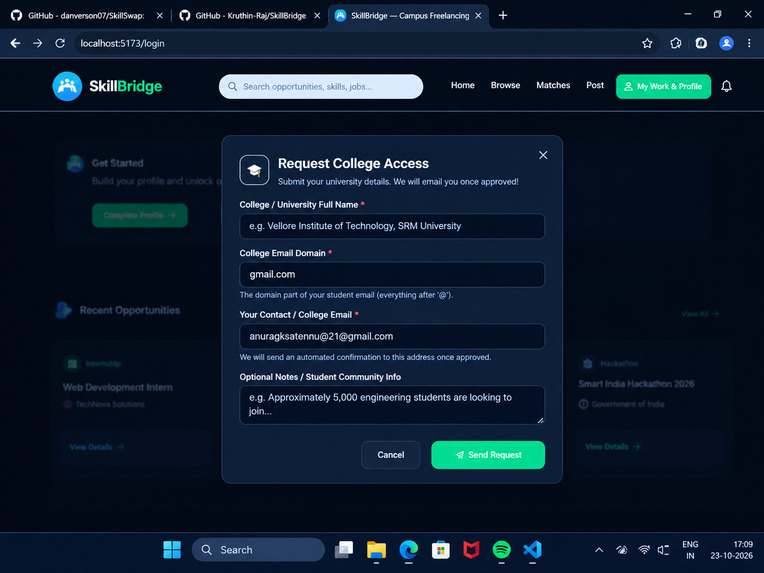Click the Web Development Intern title

tap(117, 387)
